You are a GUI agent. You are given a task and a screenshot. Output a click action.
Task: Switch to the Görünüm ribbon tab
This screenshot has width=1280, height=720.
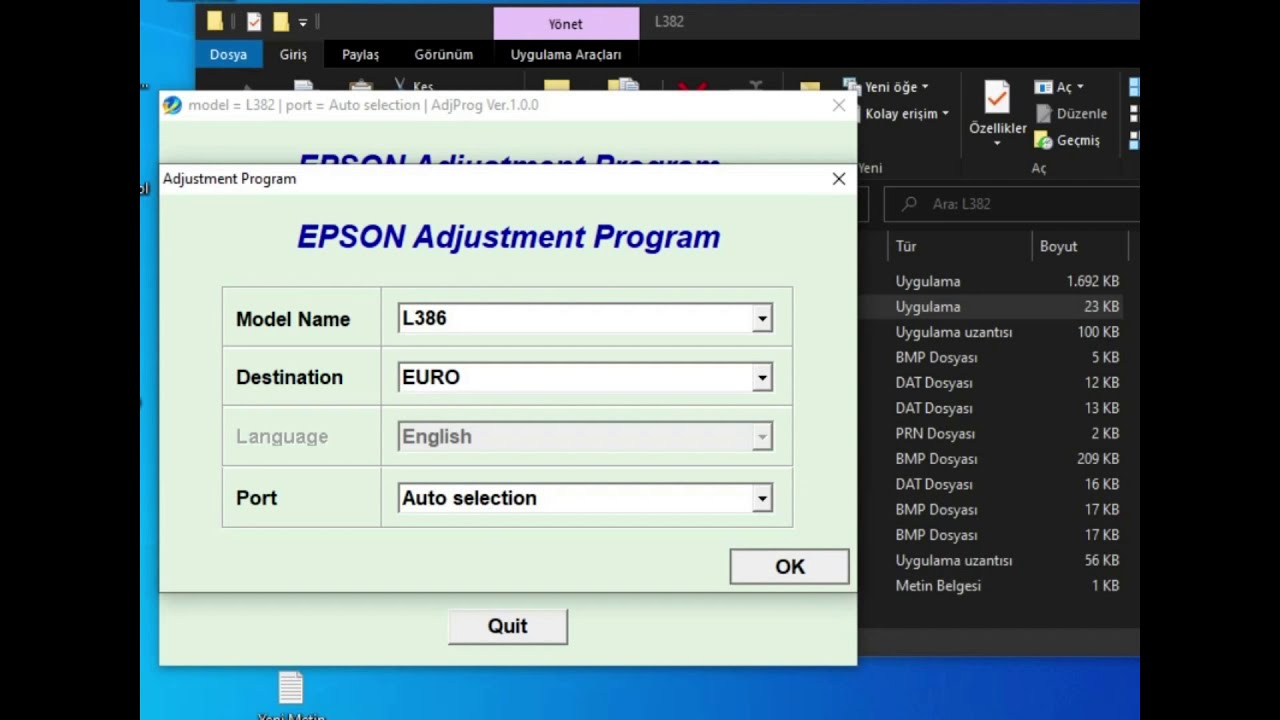point(443,55)
